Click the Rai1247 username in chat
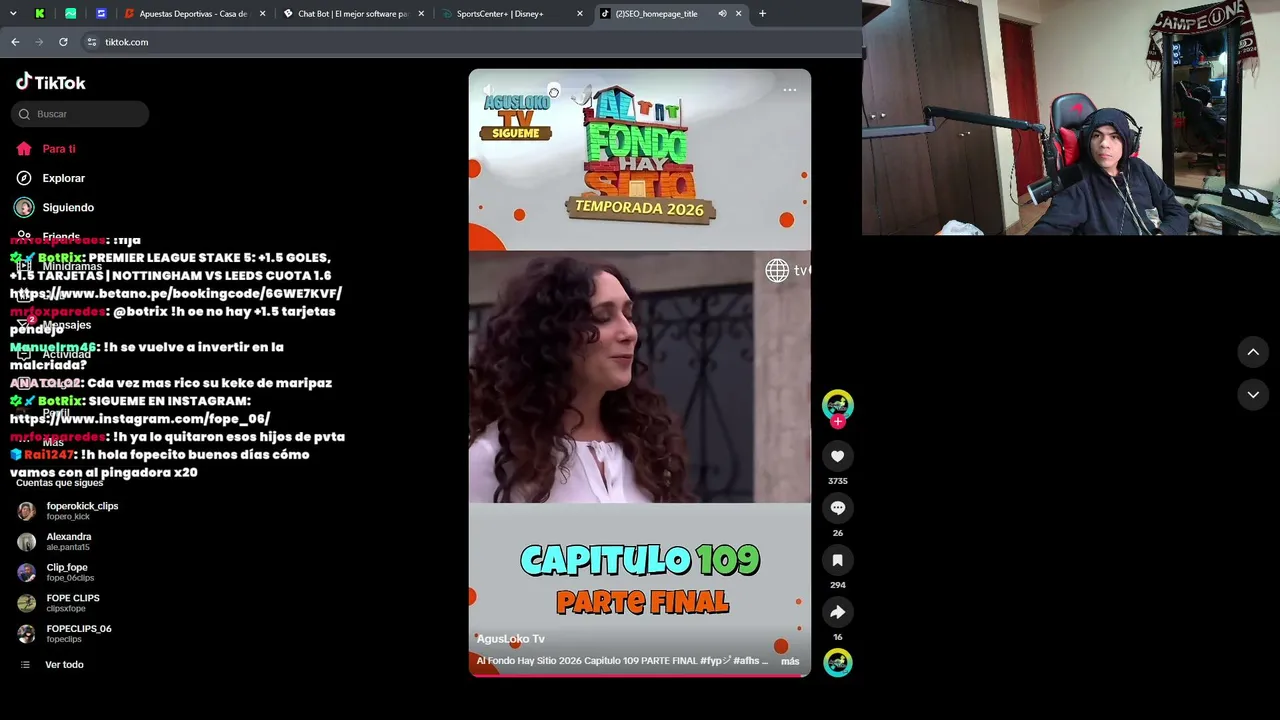The height and width of the screenshot is (720, 1280). point(49,455)
